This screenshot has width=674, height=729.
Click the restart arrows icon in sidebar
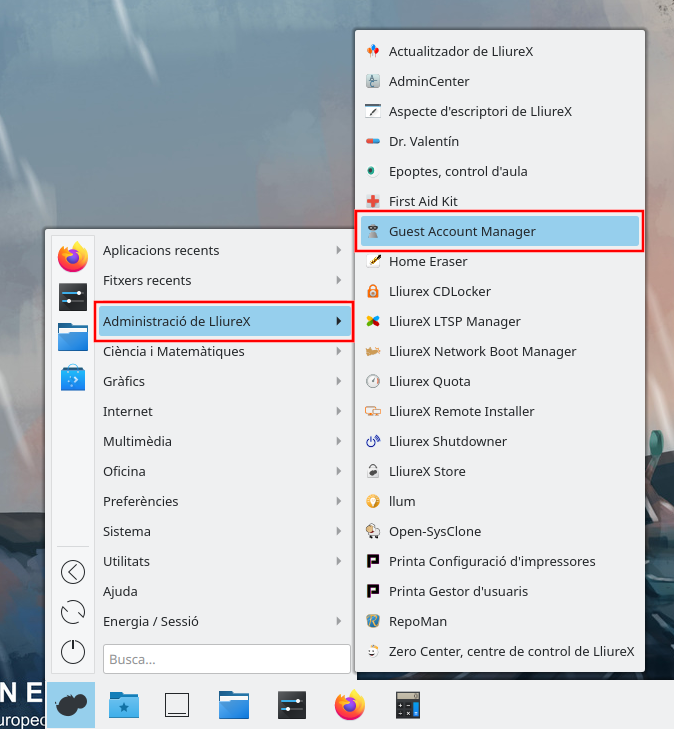73,612
